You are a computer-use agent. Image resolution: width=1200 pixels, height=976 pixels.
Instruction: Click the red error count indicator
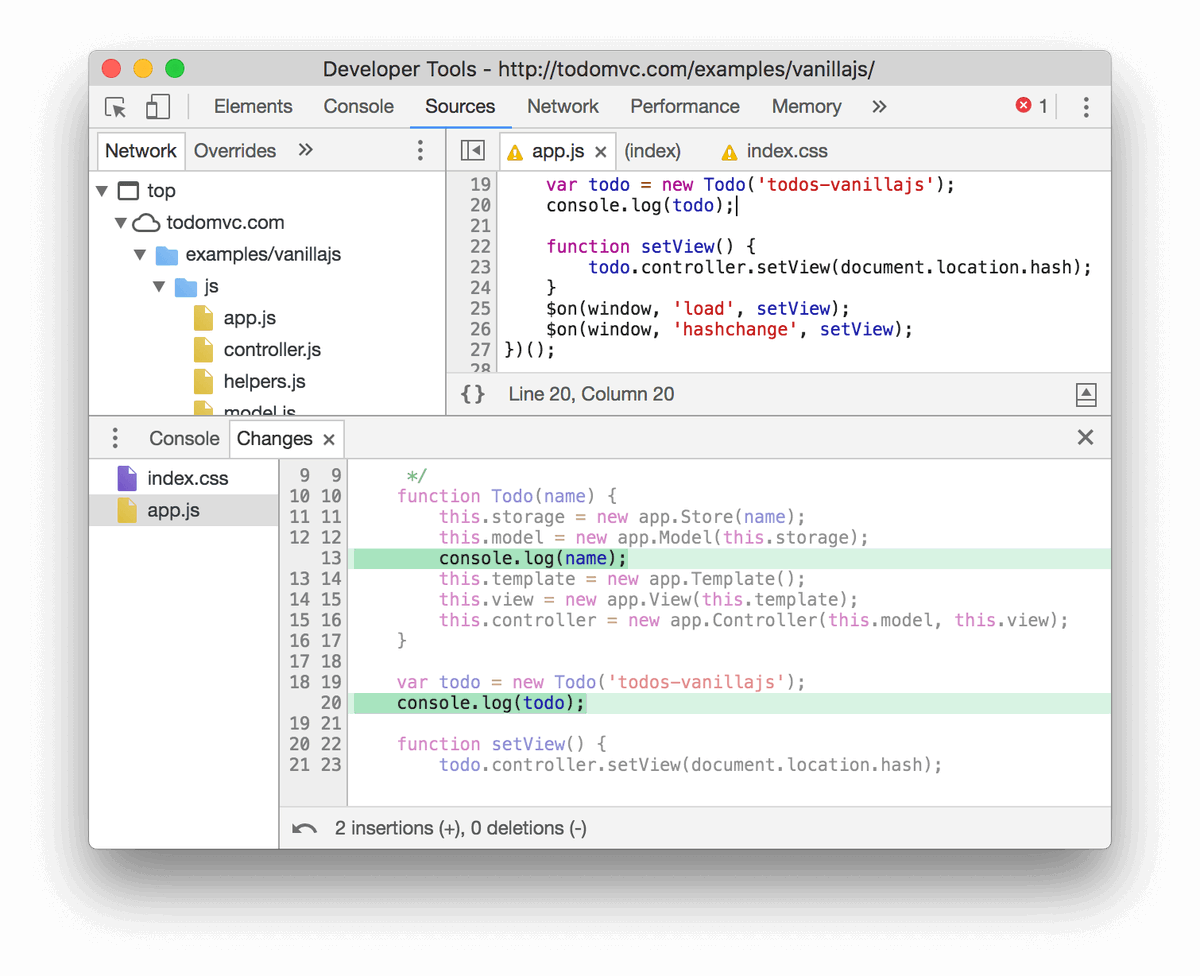point(1032,106)
